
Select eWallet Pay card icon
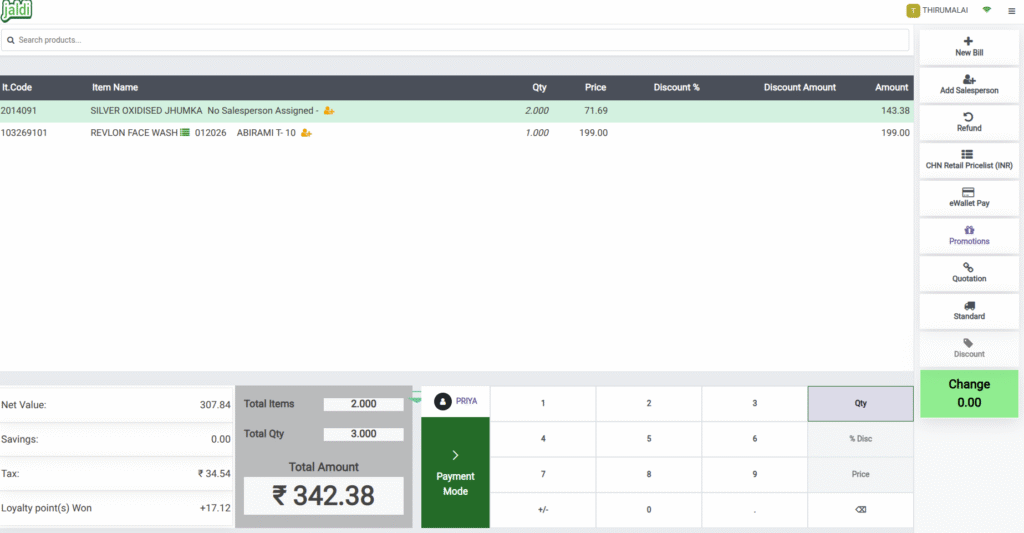pyautogui.click(x=968, y=192)
